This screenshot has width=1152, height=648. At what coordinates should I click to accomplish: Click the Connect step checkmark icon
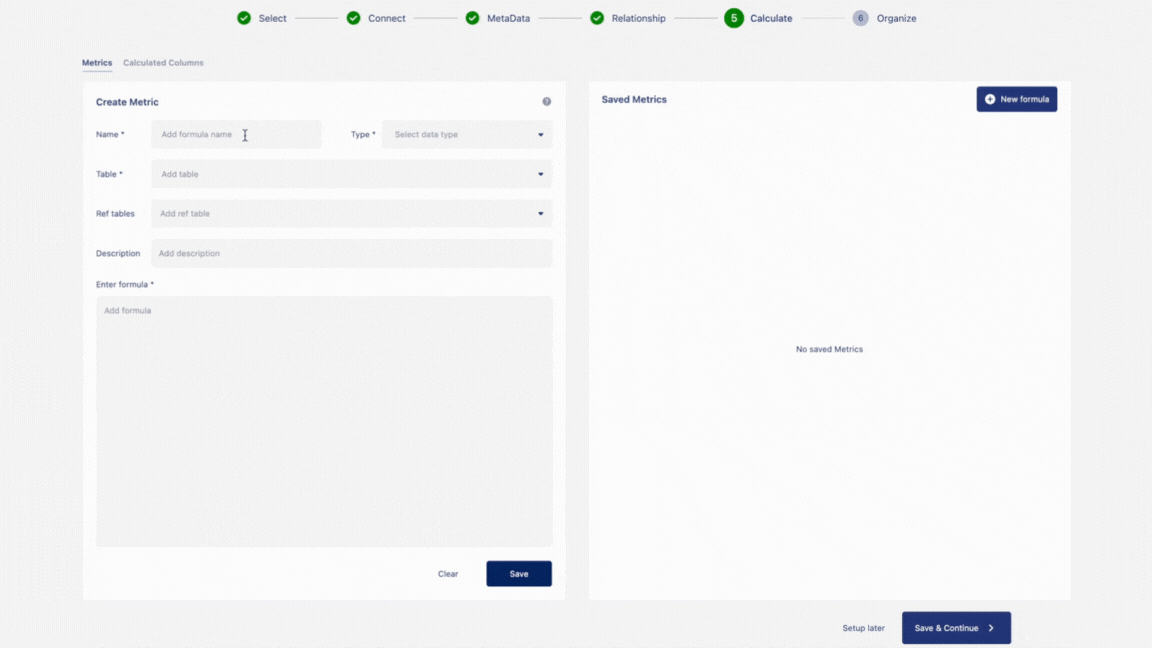point(353,18)
